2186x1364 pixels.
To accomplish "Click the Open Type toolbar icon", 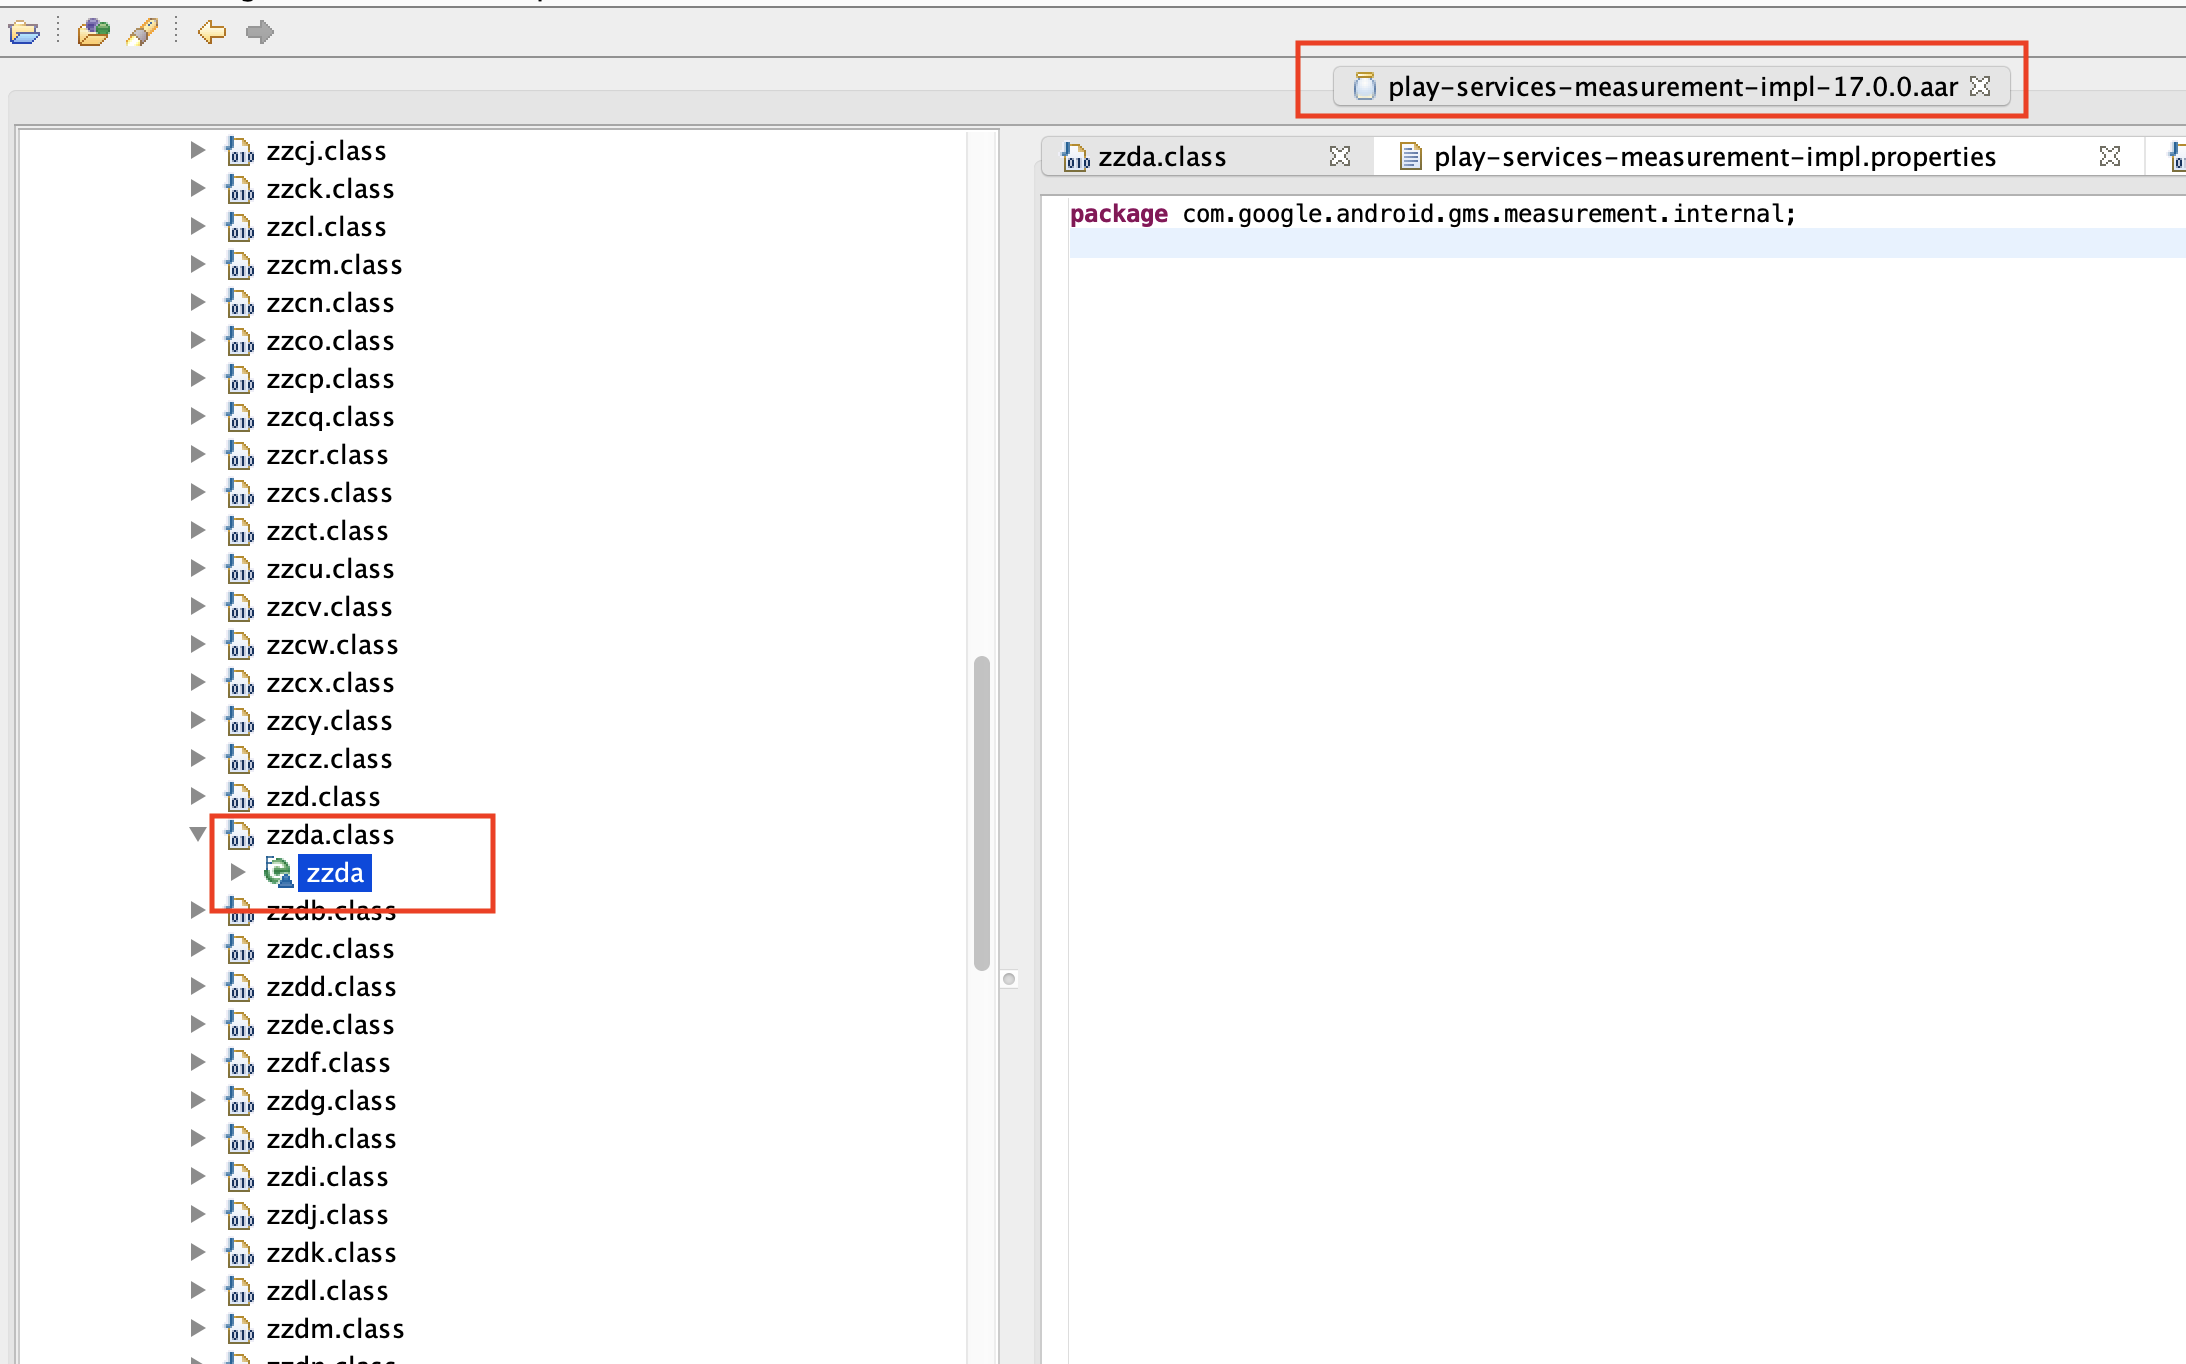I will (92, 32).
